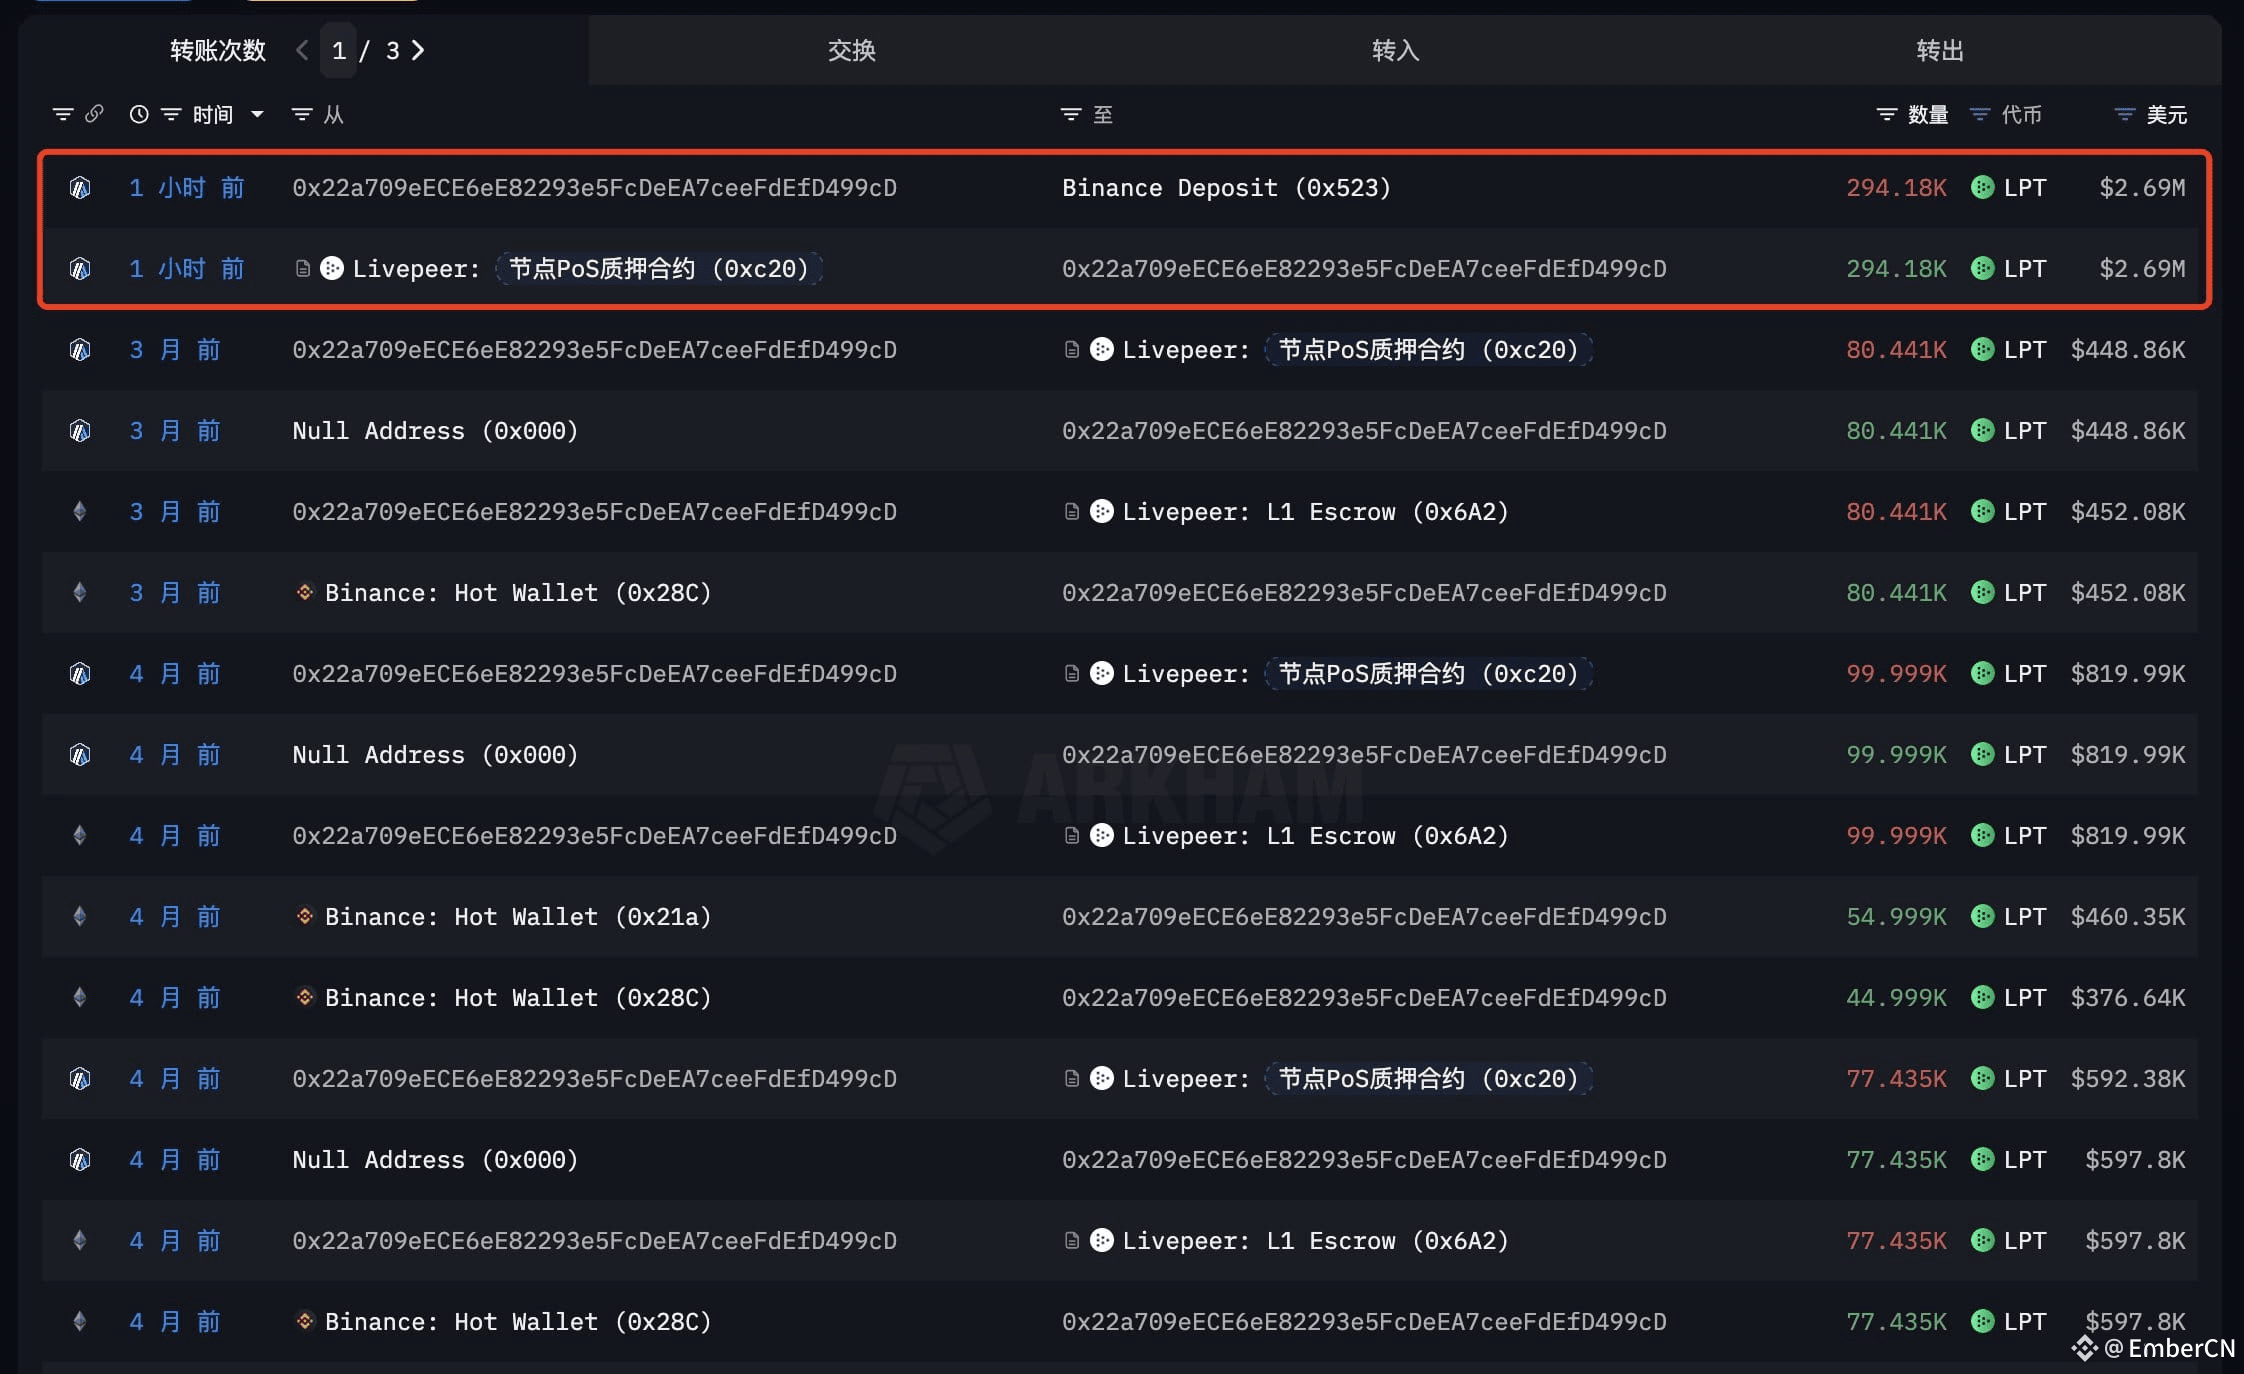The image size is (2244, 1374).
Task: Switch to the 交换 swaps tab
Action: click(x=851, y=50)
